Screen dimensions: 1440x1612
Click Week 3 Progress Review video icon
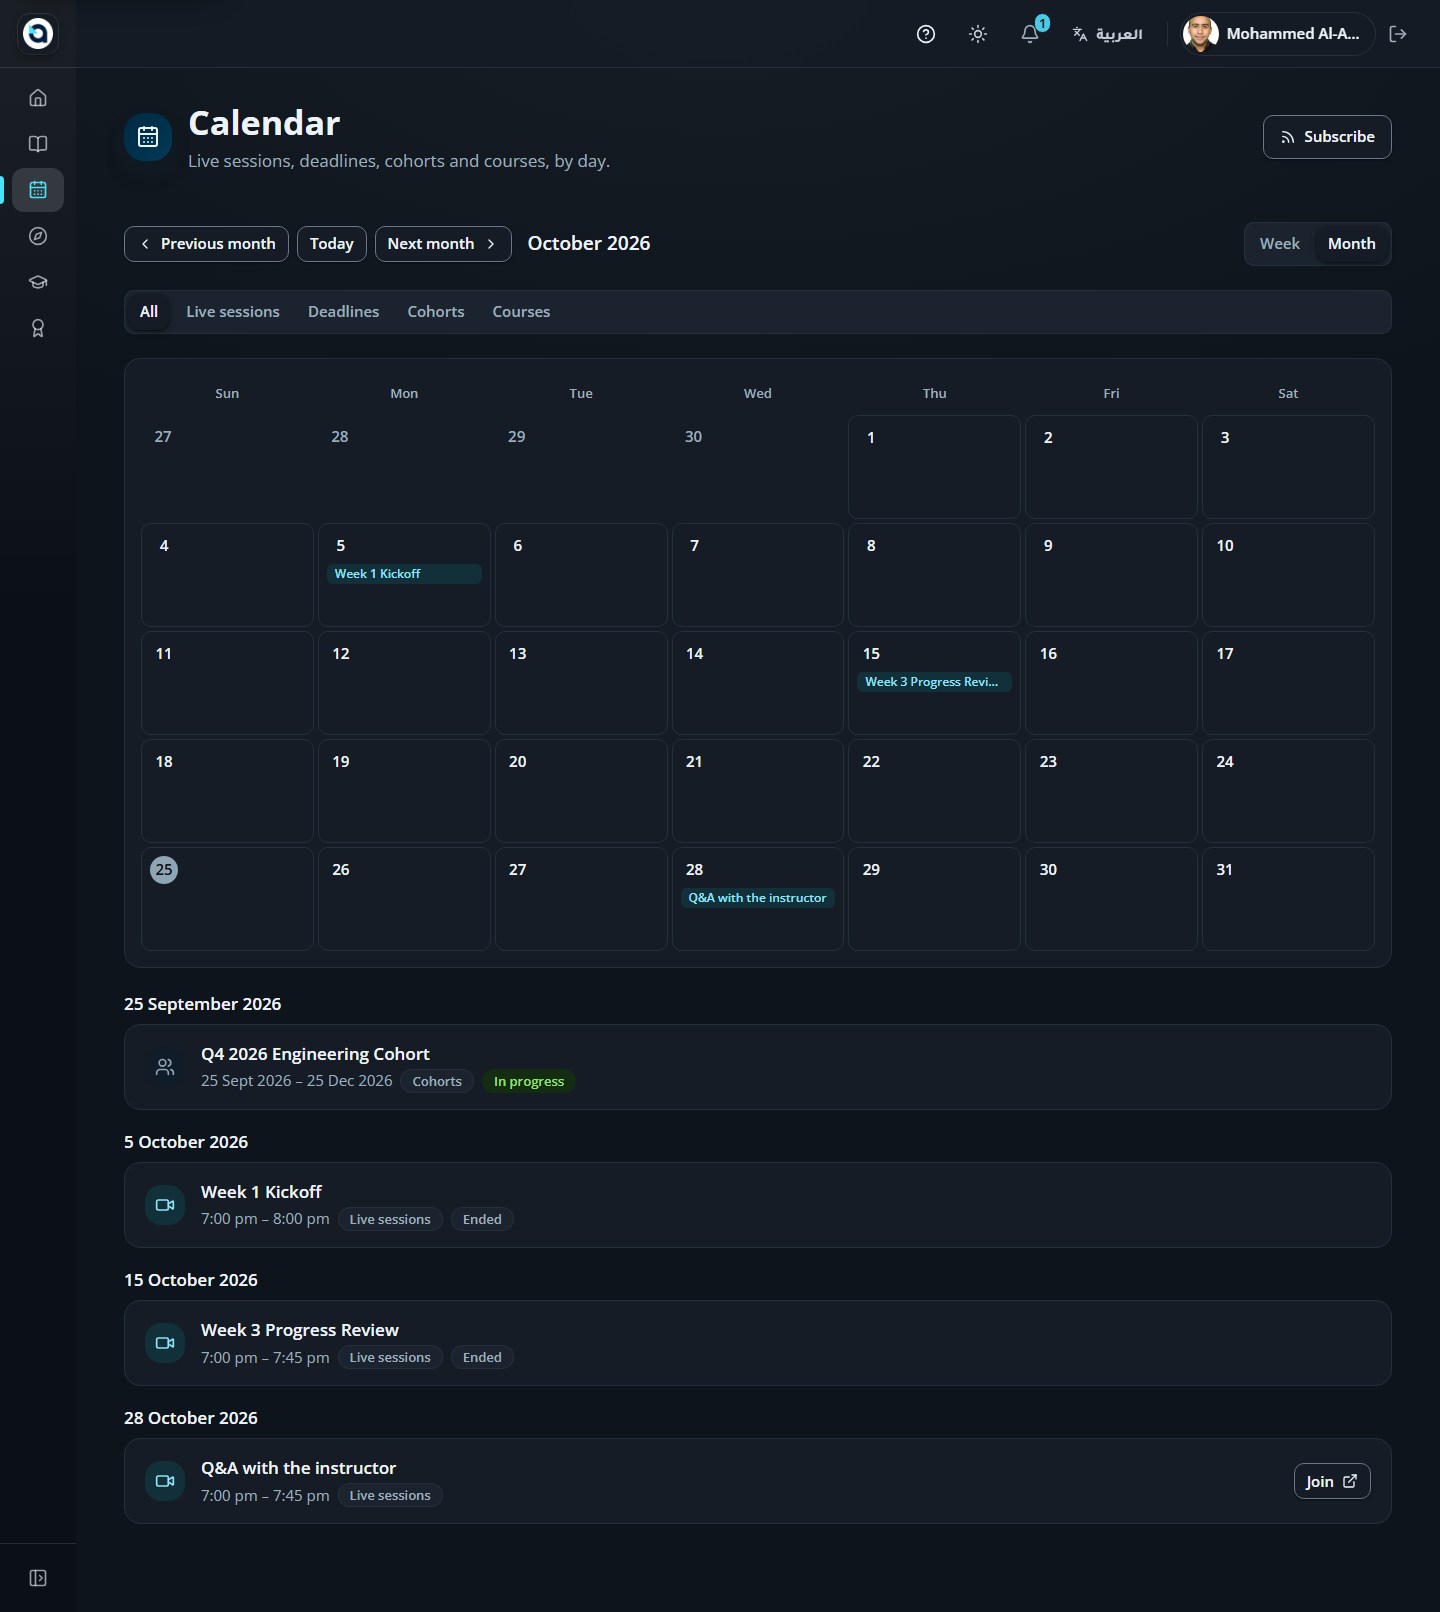coord(165,1343)
